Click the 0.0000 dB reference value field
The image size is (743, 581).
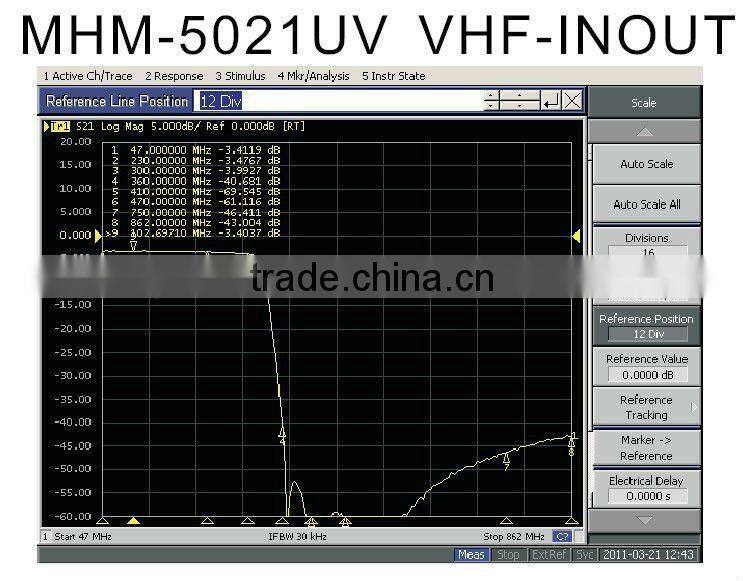pyautogui.click(x=648, y=375)
